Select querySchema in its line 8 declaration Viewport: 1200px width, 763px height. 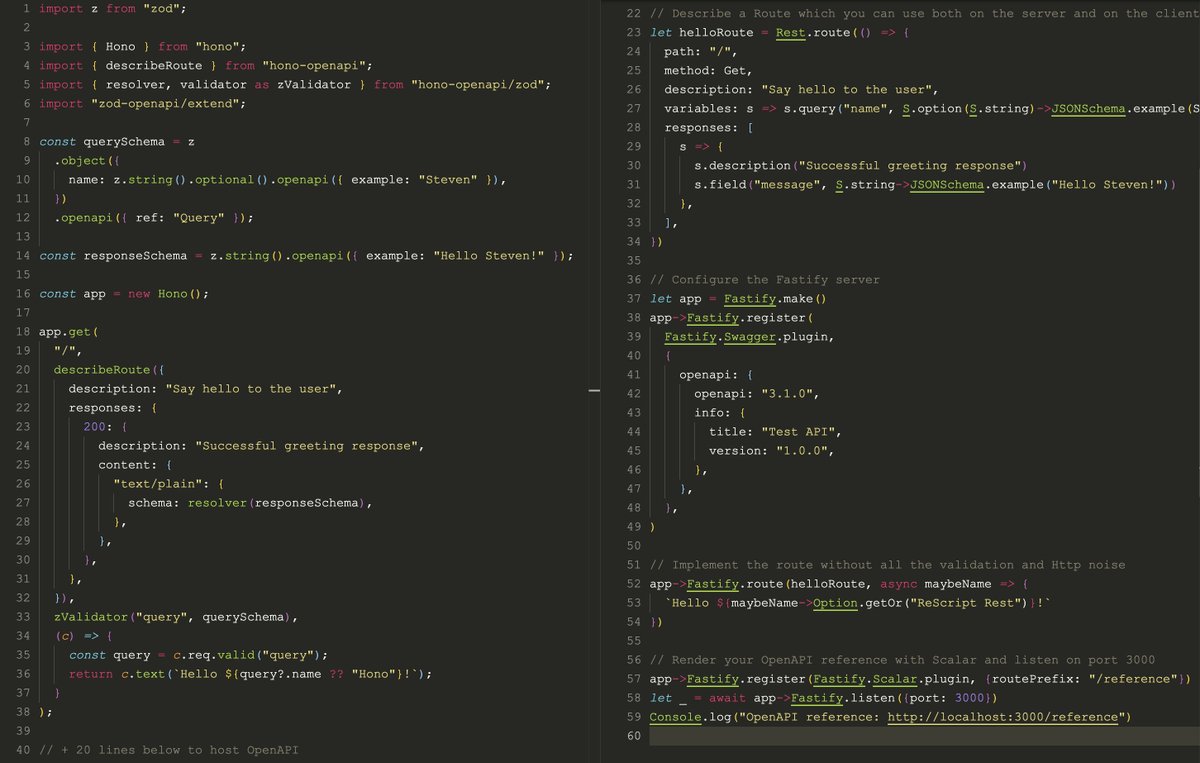tap(124, 141)
